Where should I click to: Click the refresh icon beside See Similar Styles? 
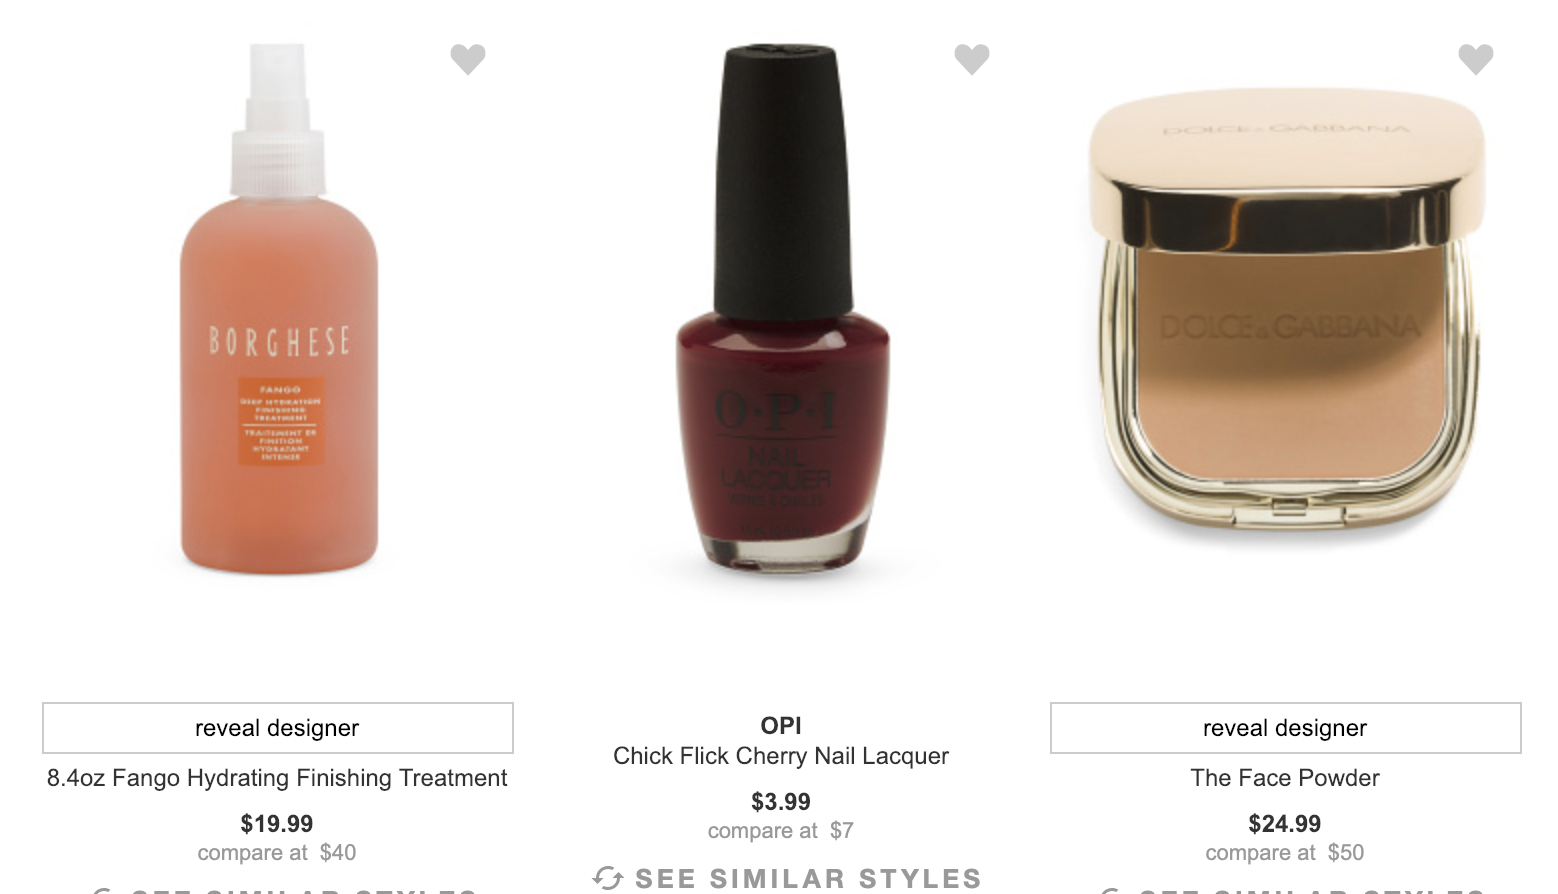click(x=608, y=879)
